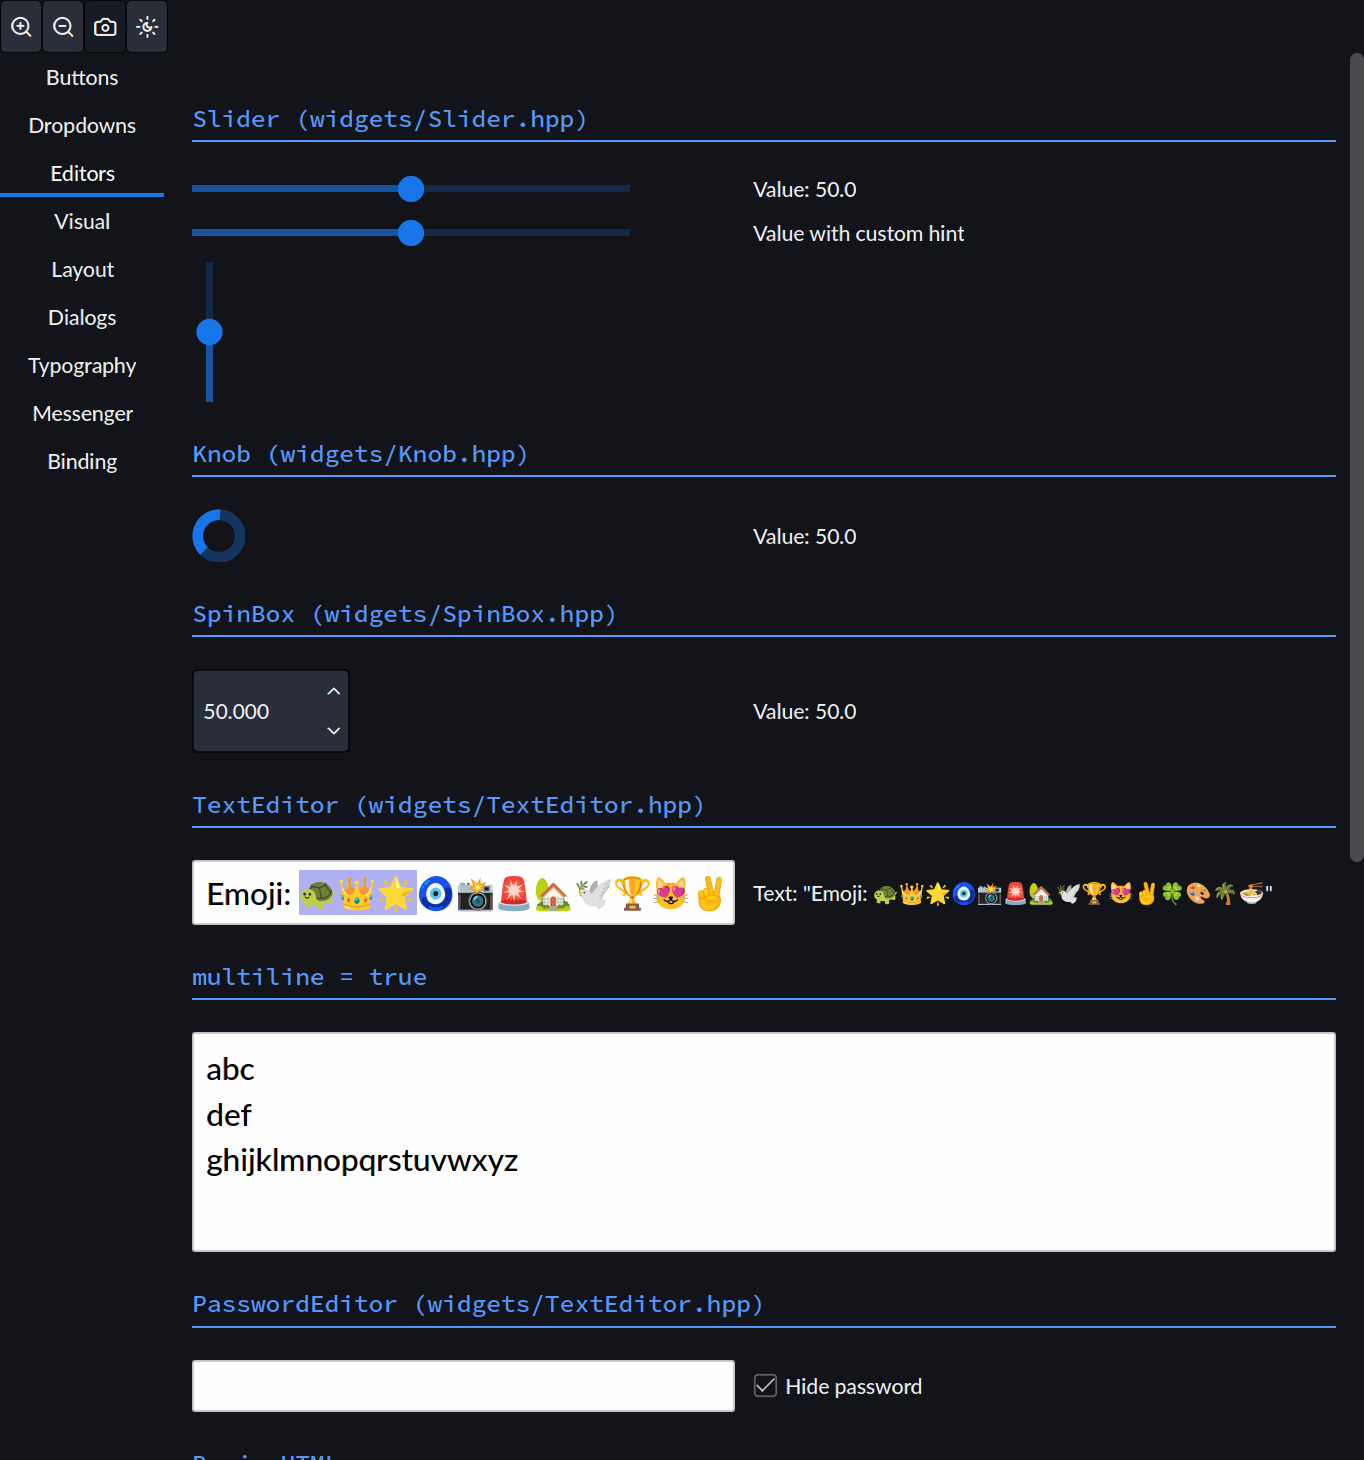The width and height of the screenshot is (1364, 1460).
Task: Increase SpinBox value with up chevron
Action: click(334, 691)
